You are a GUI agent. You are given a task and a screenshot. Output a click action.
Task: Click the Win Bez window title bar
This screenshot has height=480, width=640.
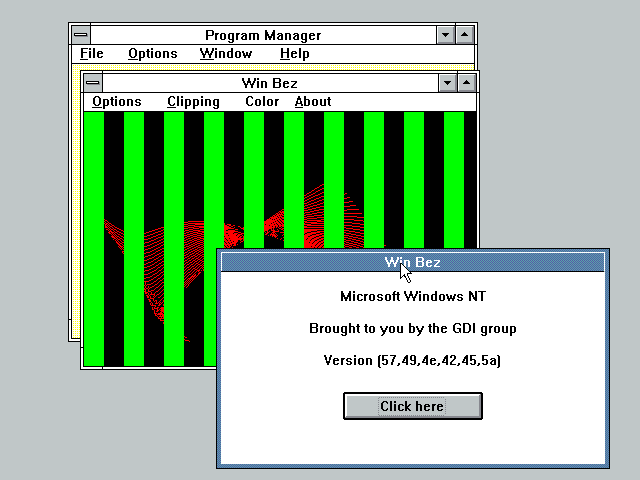click(x=270, y=83)
